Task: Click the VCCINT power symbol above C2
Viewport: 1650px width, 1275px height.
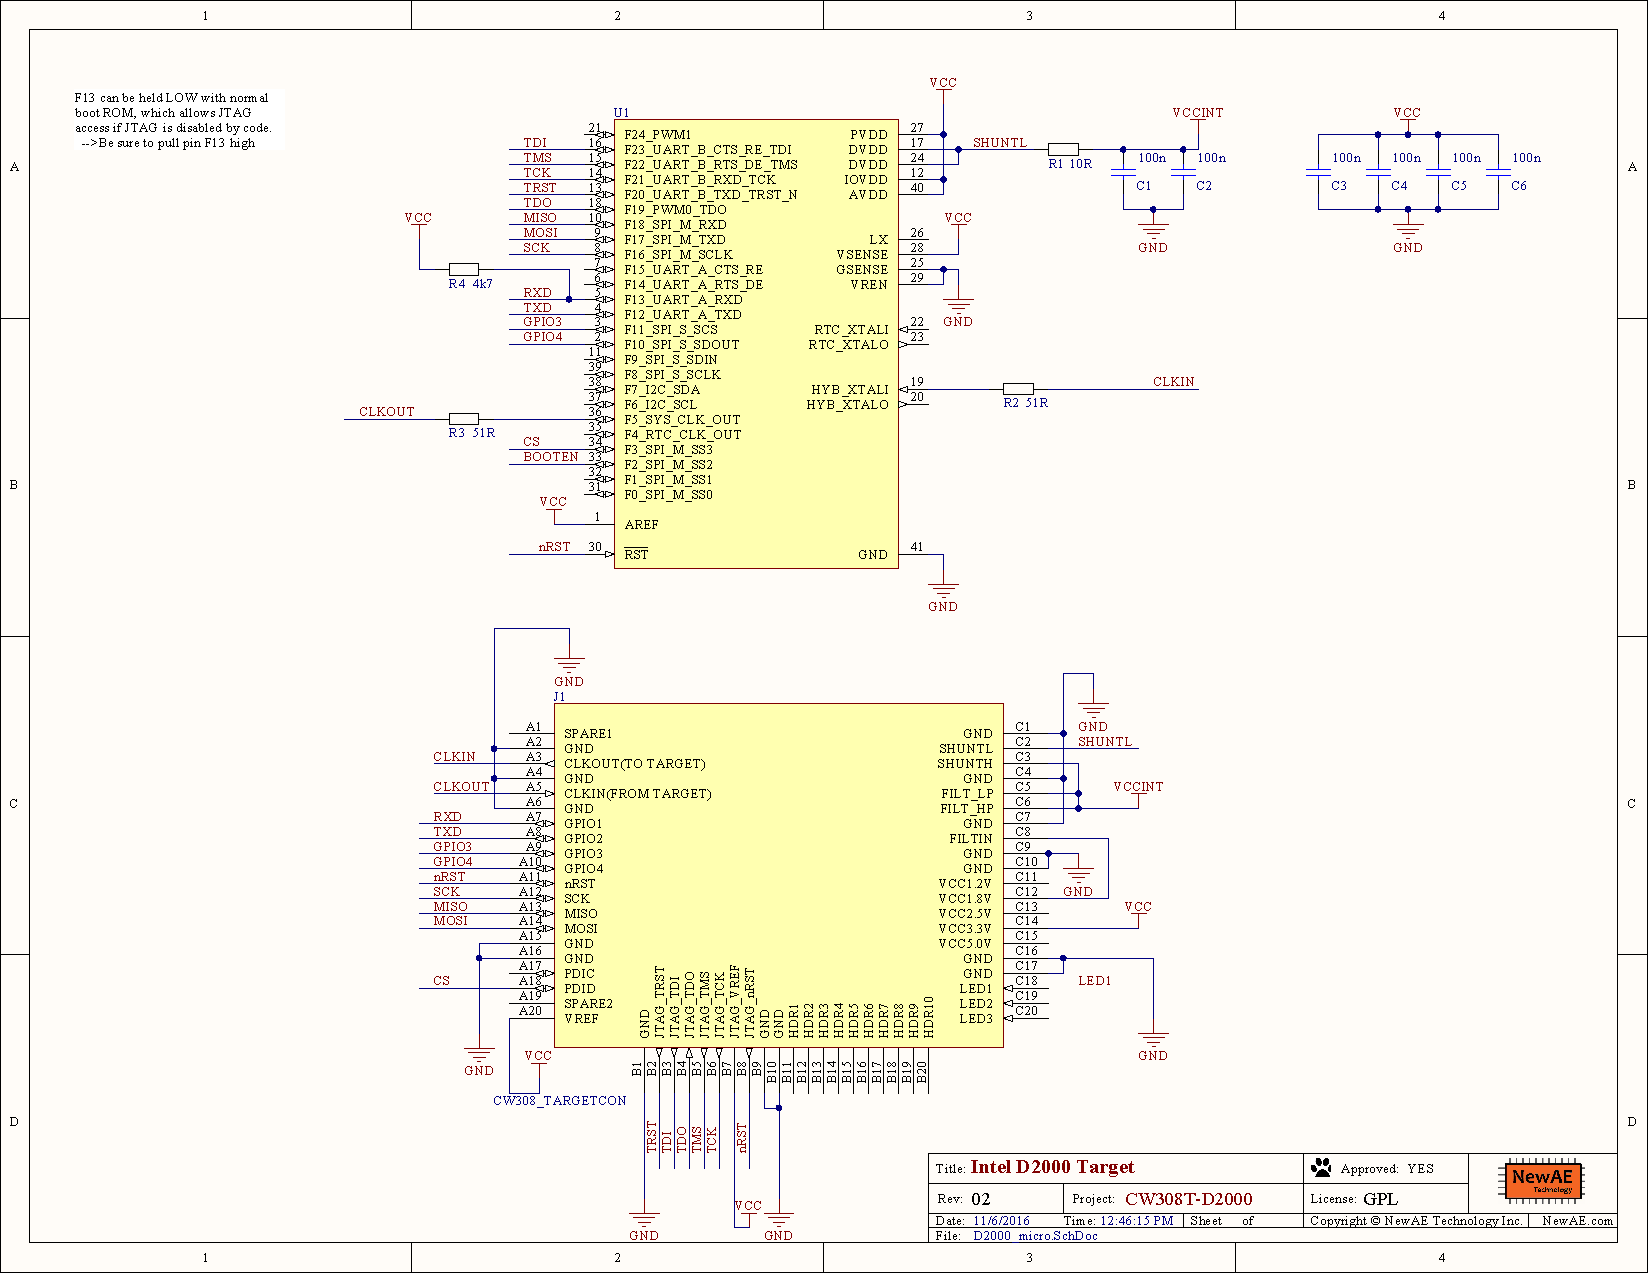Action: point(1198,117)
